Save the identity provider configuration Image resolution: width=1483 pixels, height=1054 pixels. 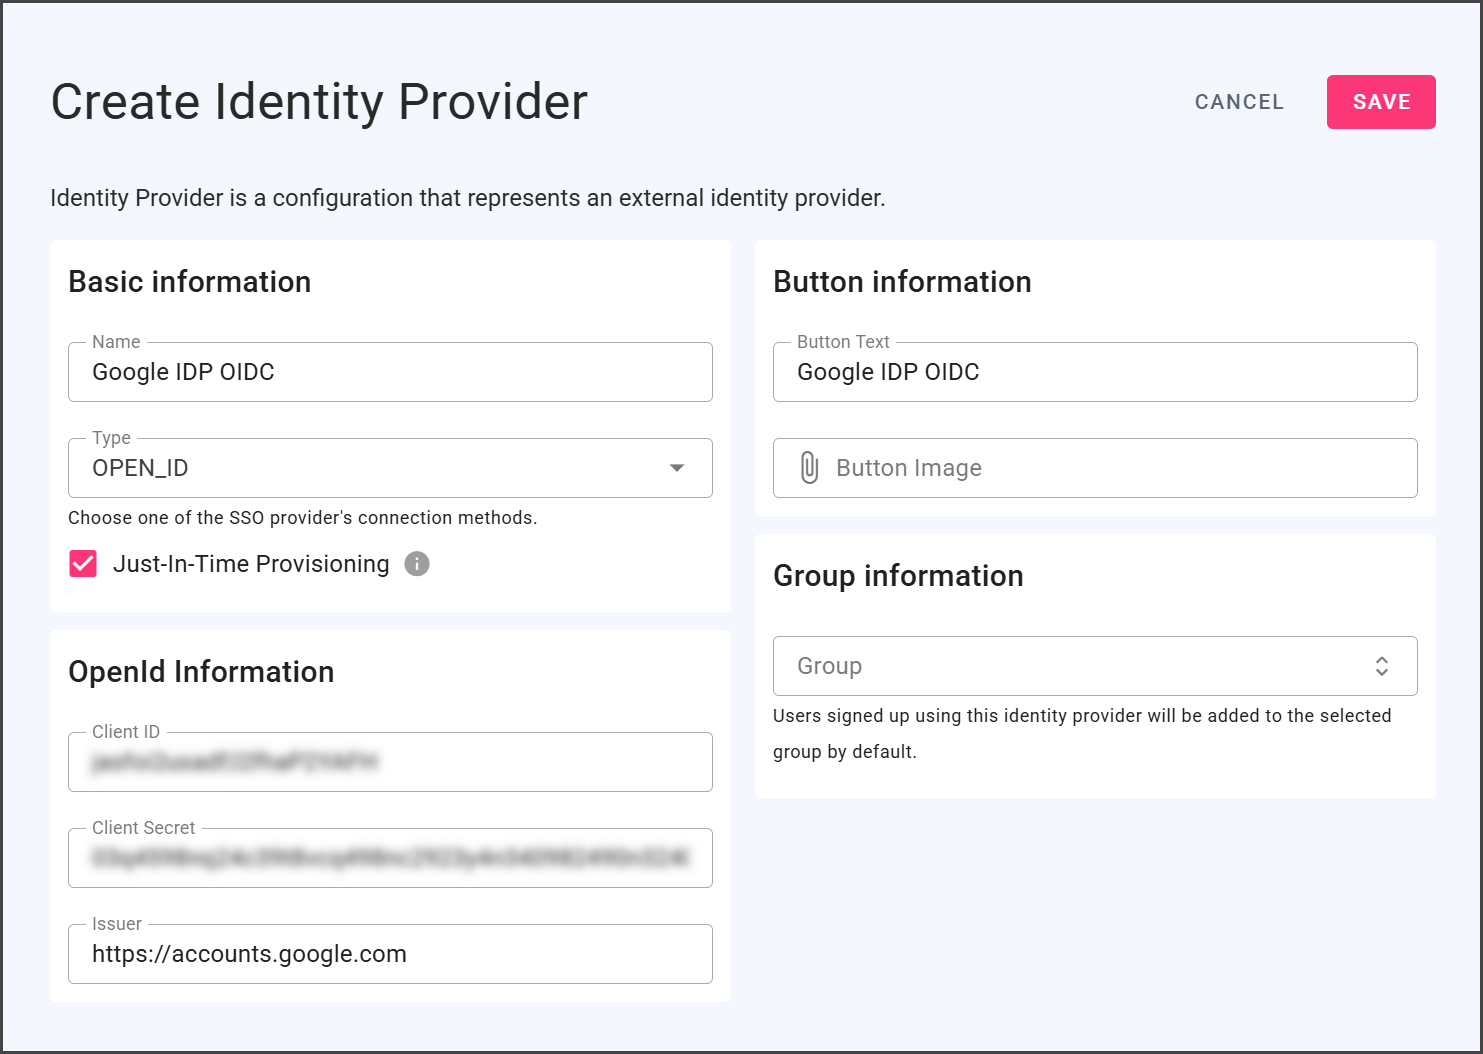coord(1380,102)
